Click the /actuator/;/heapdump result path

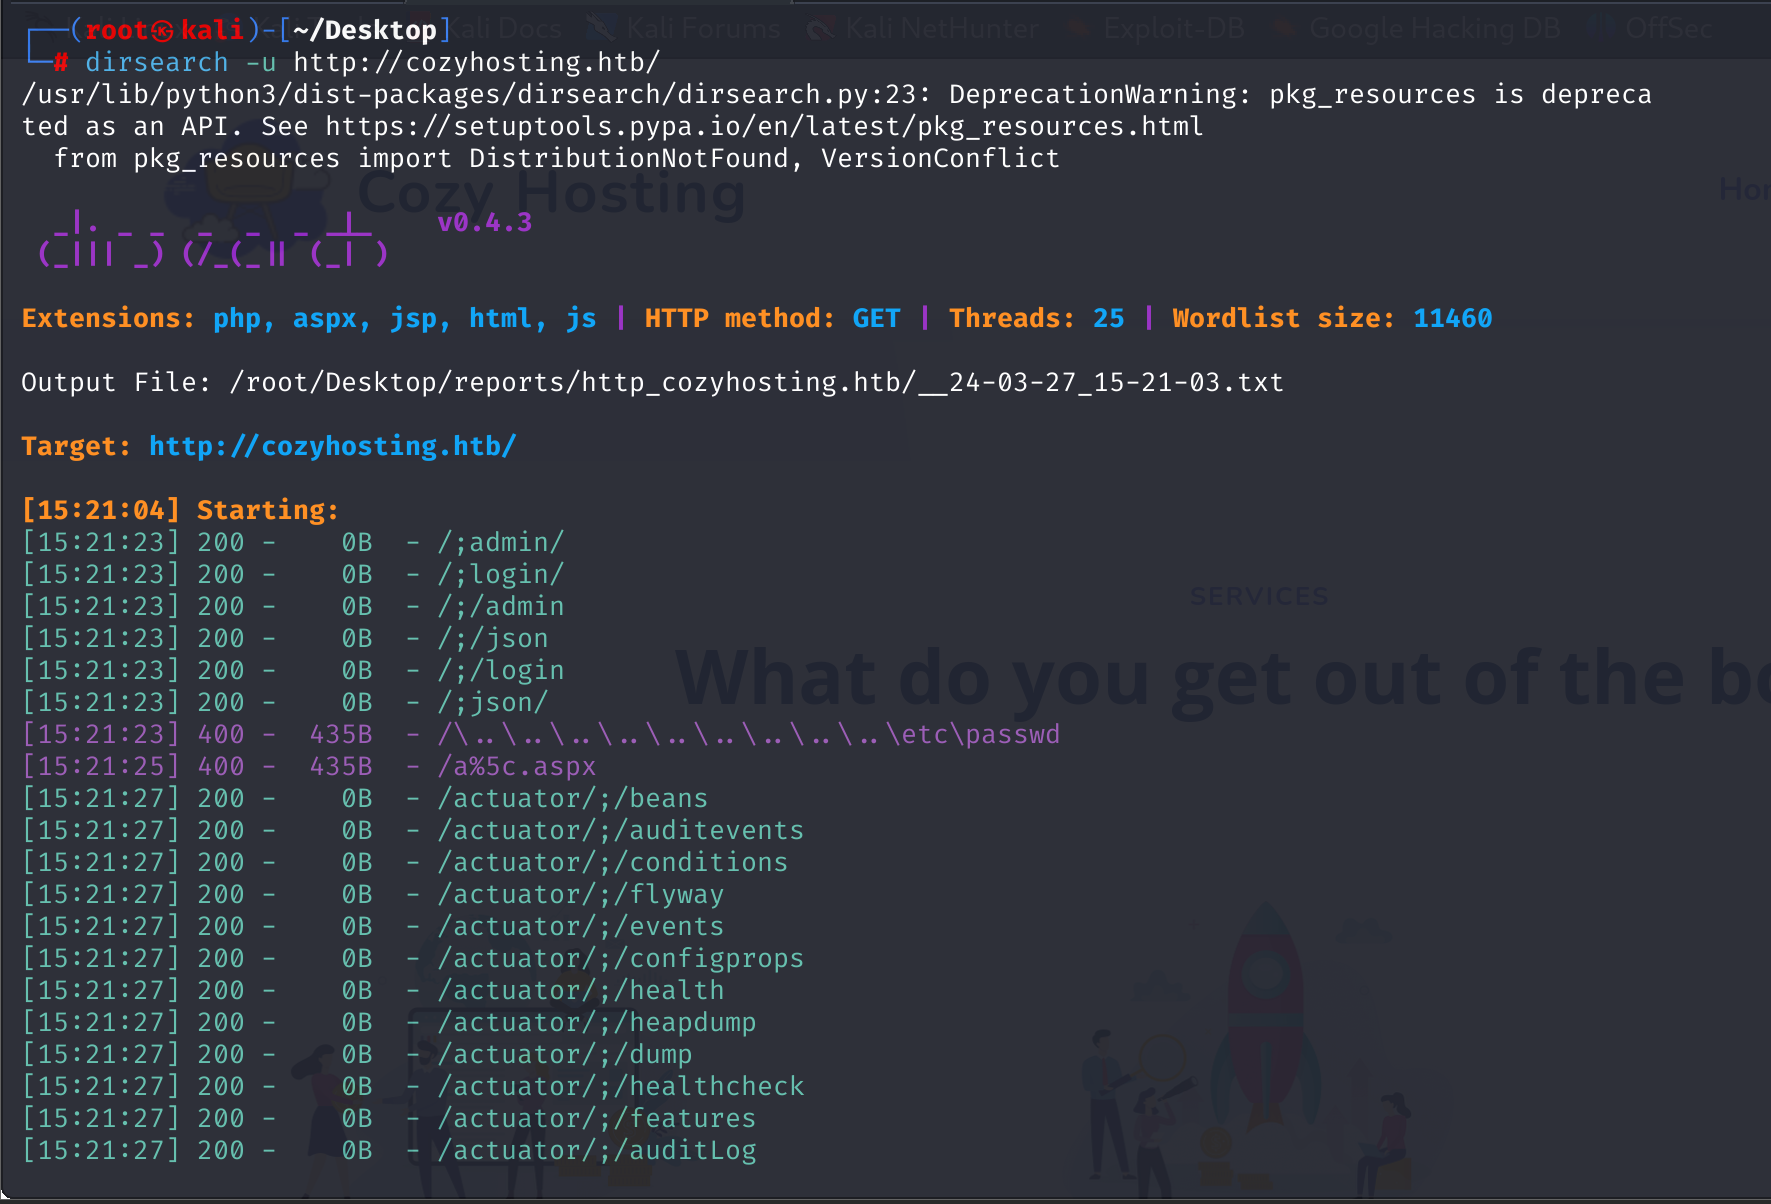click(x=597, y=1023)
